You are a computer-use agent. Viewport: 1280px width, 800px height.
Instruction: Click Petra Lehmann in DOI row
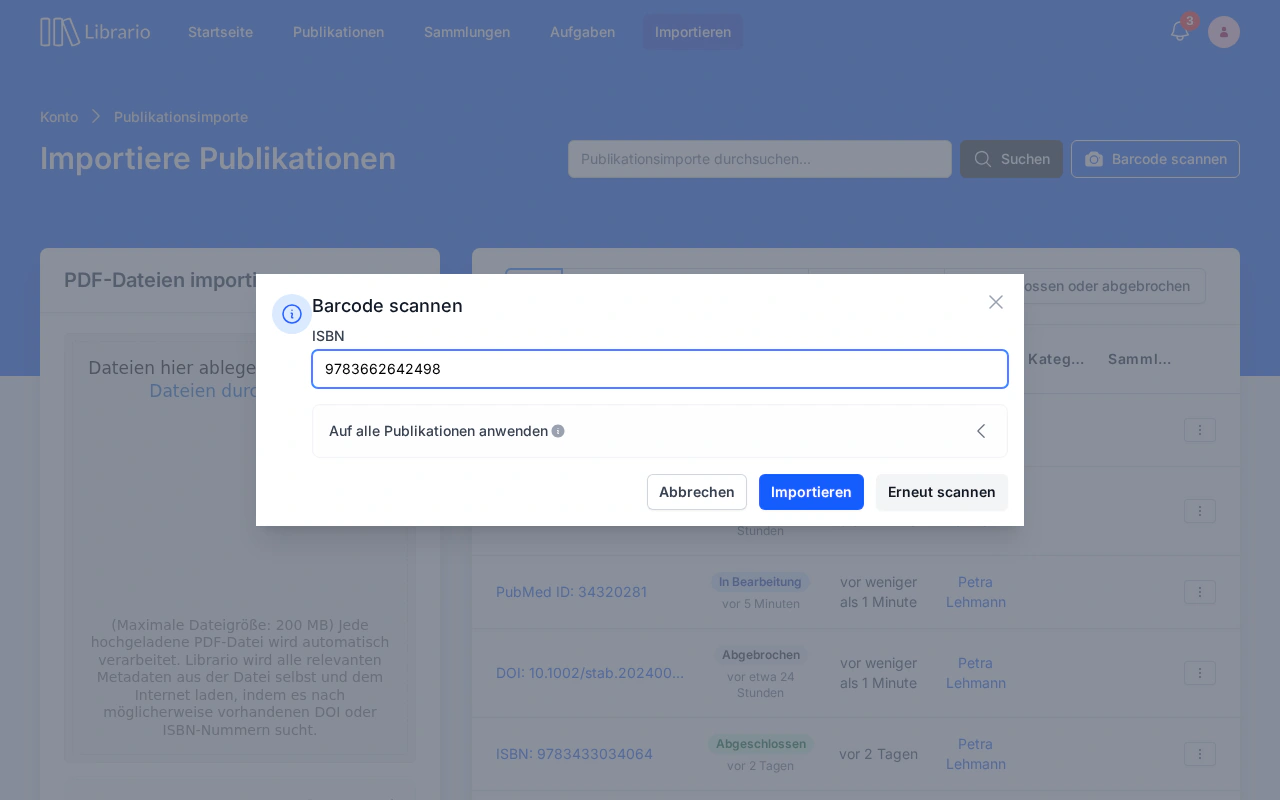pyautogui.click(x=976, y=673)
